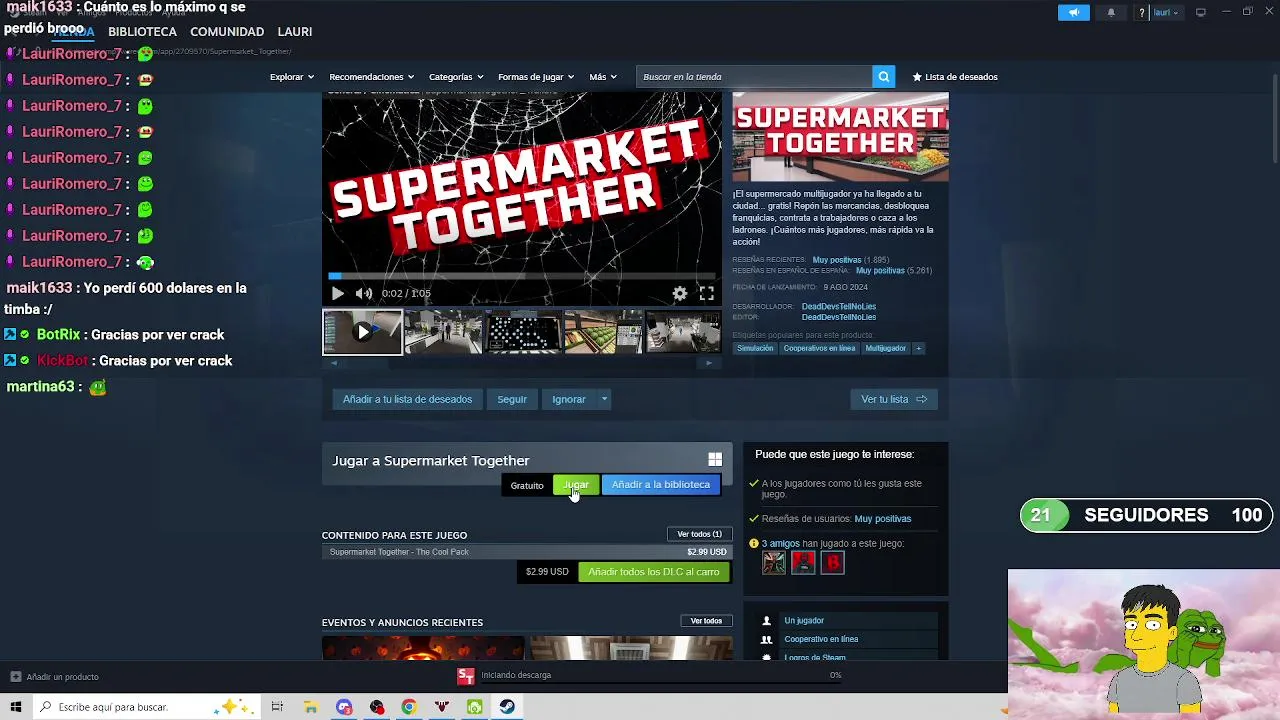Image resolution: width=1280 pixels, height=720 pixels.
Task: Expand the Explorar store menu
Action: [x=291, y=77]
